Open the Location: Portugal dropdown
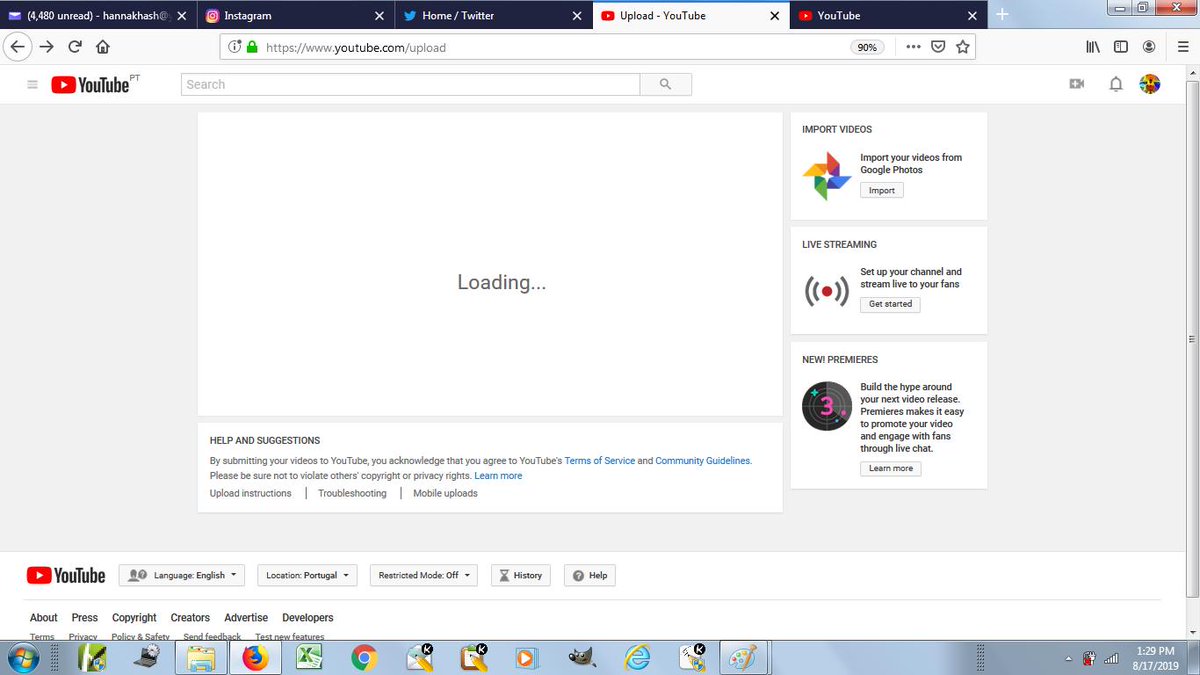Image resolution: width=1200 pixels, height=675 pixels. click(307, 575)
